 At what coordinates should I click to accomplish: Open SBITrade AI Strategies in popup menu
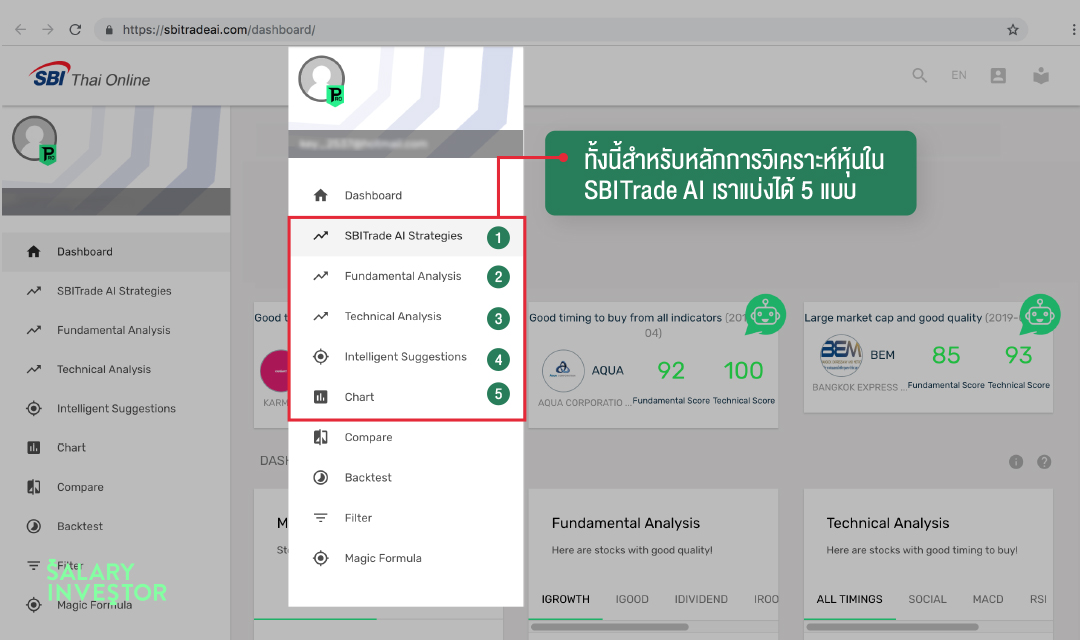pyautogui.click(x=403, y=236)
